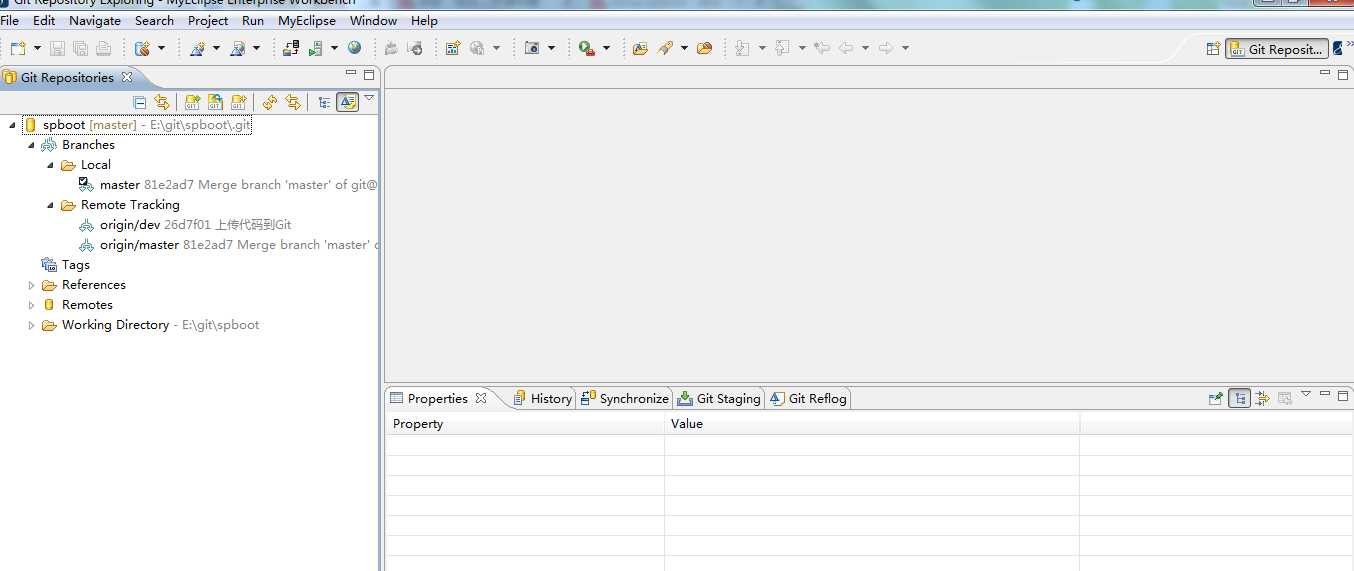Open the Properties view menu triangle
The width and height of the screenshot is (1354, 571).
1305,394
